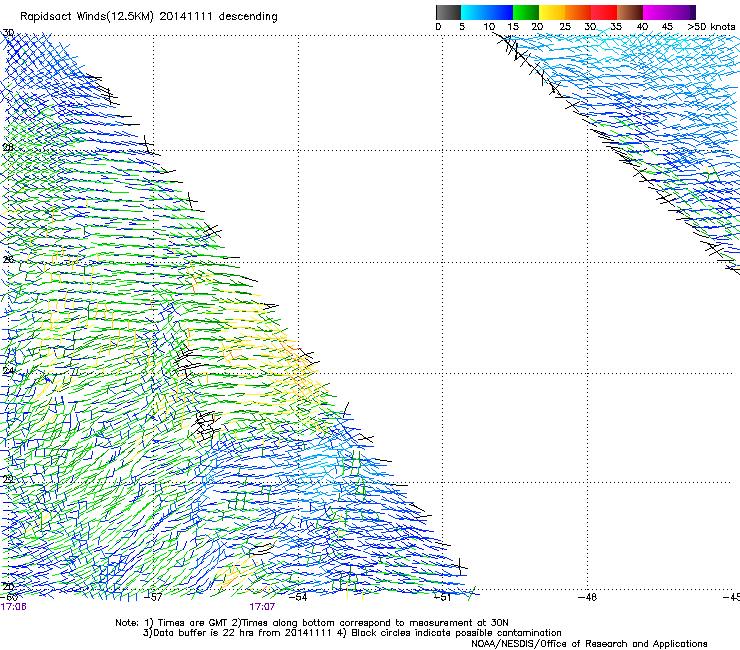The image size is (740, 650).
Task: Click the '26' latitude axis label
Action: click(x=8, y=260)
